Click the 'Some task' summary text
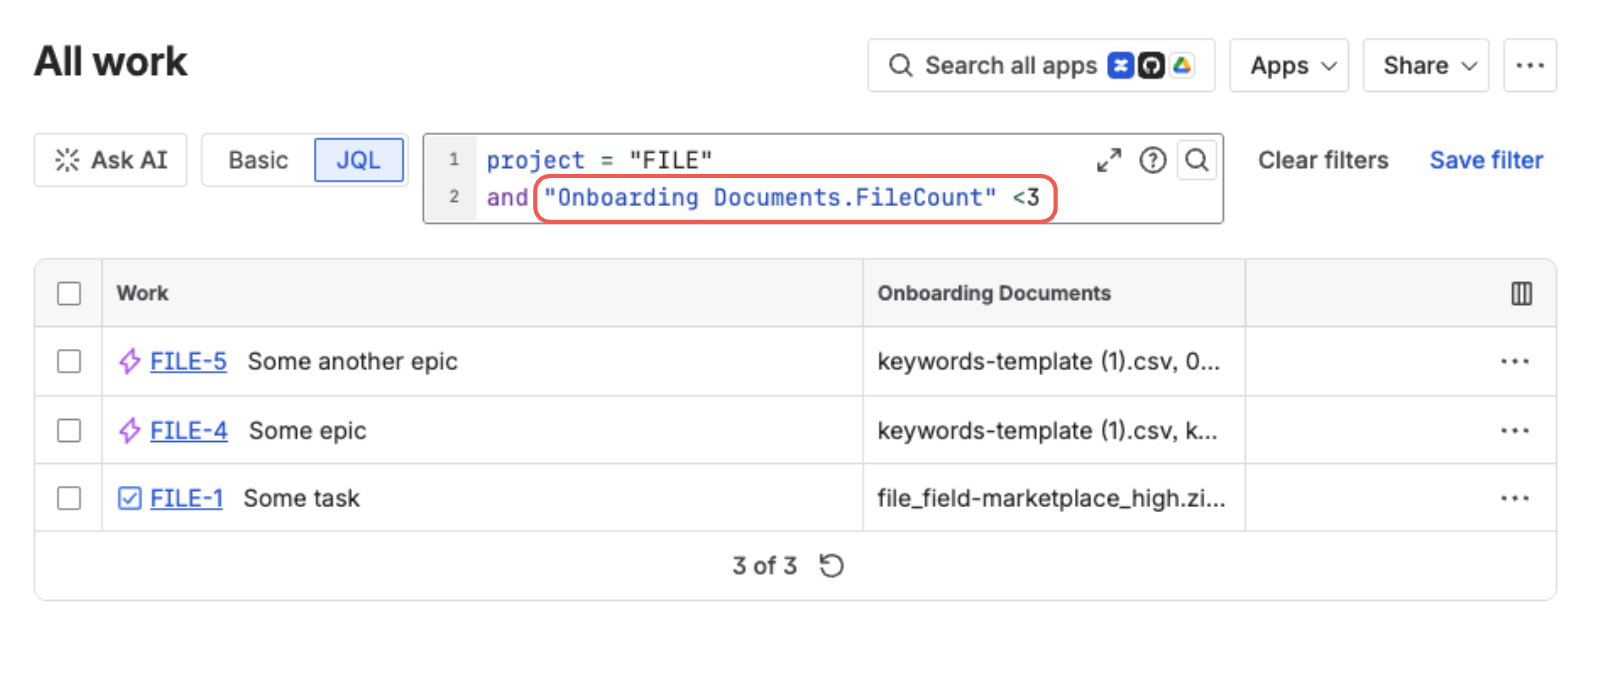This screenshot has height=699, width=1597. tap(301, 498)
